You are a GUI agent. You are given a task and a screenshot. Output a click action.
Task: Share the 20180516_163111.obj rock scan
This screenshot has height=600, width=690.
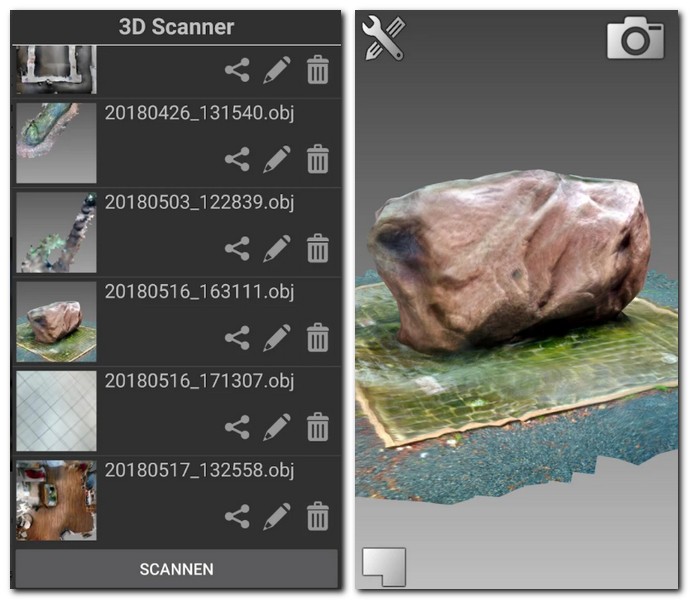[x=237, y=337]
